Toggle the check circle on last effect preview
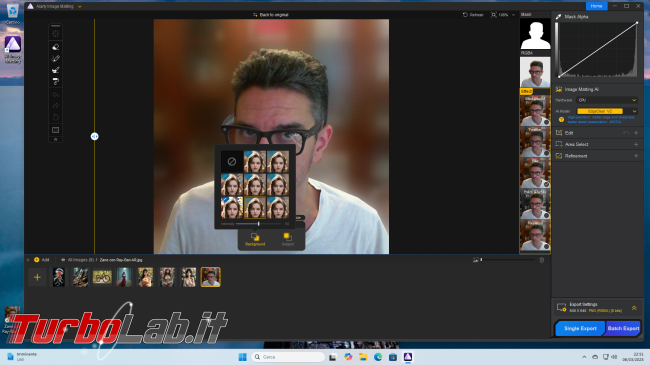Image resolution: width=650 pixels, height=365 pixels. click(546, 246)
